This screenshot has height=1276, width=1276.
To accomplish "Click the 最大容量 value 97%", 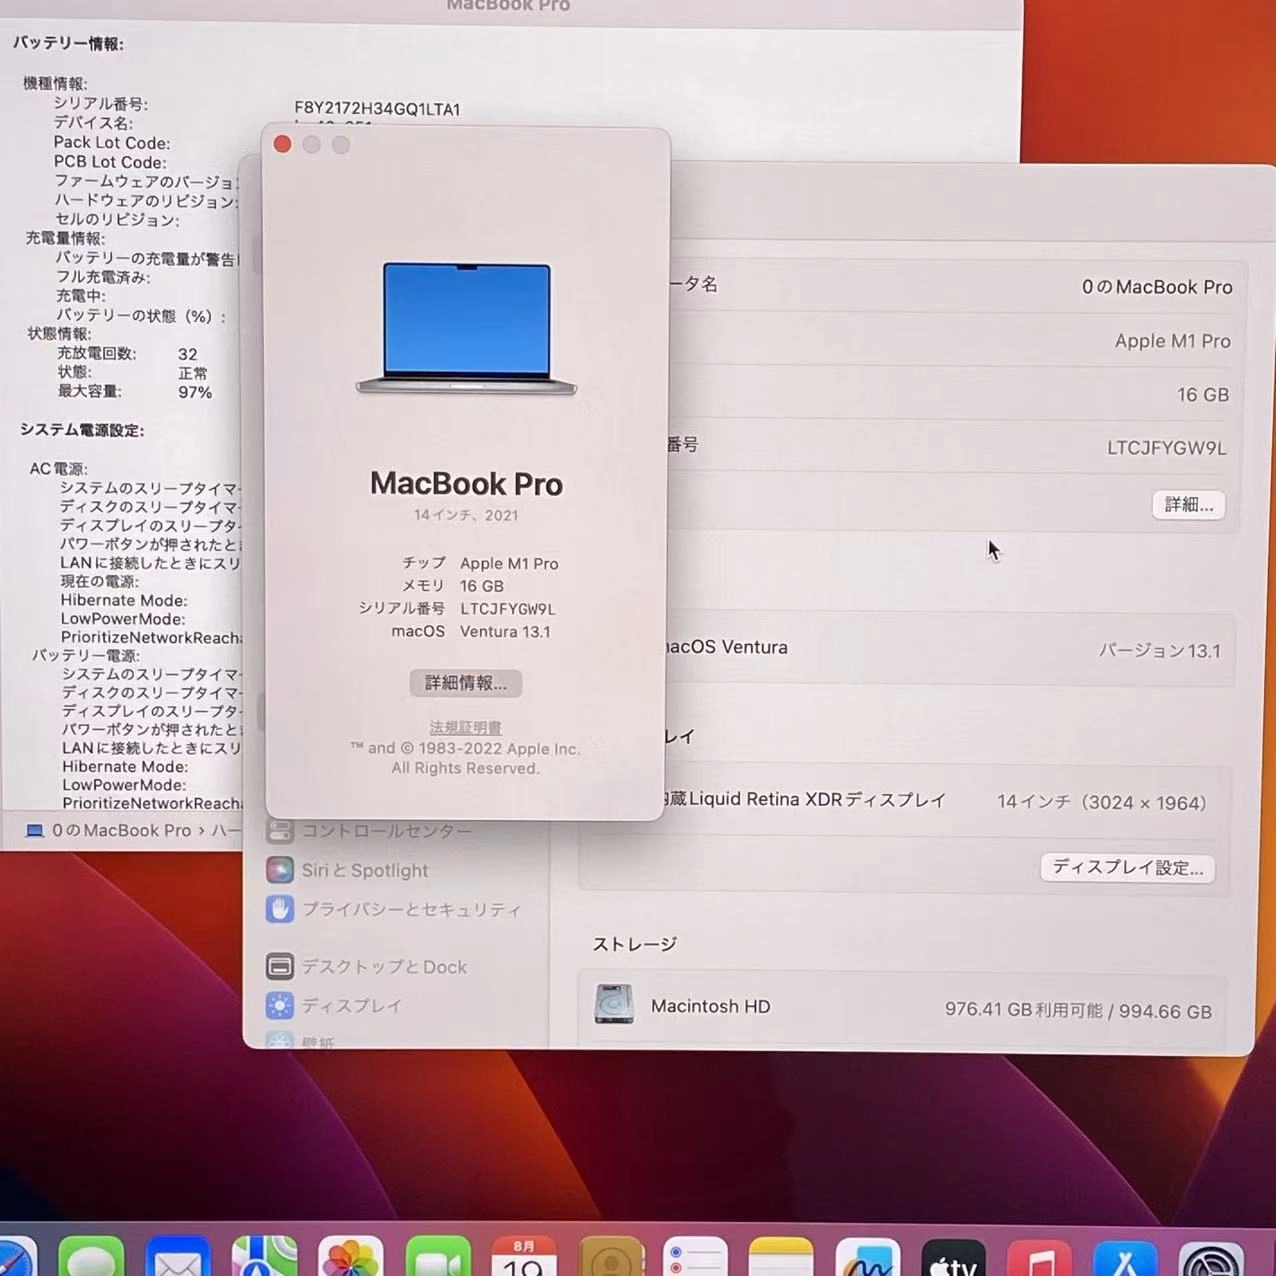I will click(x=195, y=392).
